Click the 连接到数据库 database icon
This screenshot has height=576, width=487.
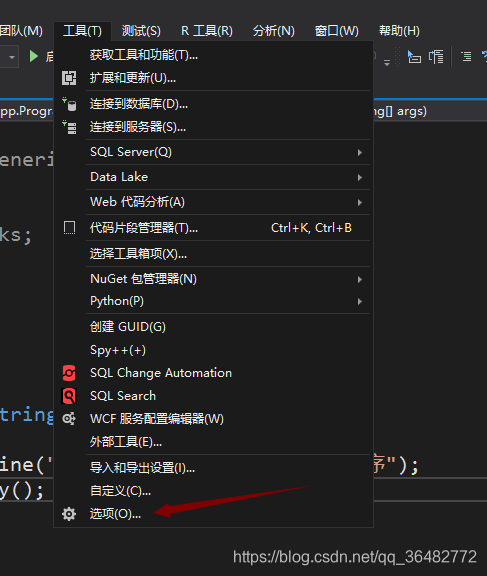click(69, 104)
